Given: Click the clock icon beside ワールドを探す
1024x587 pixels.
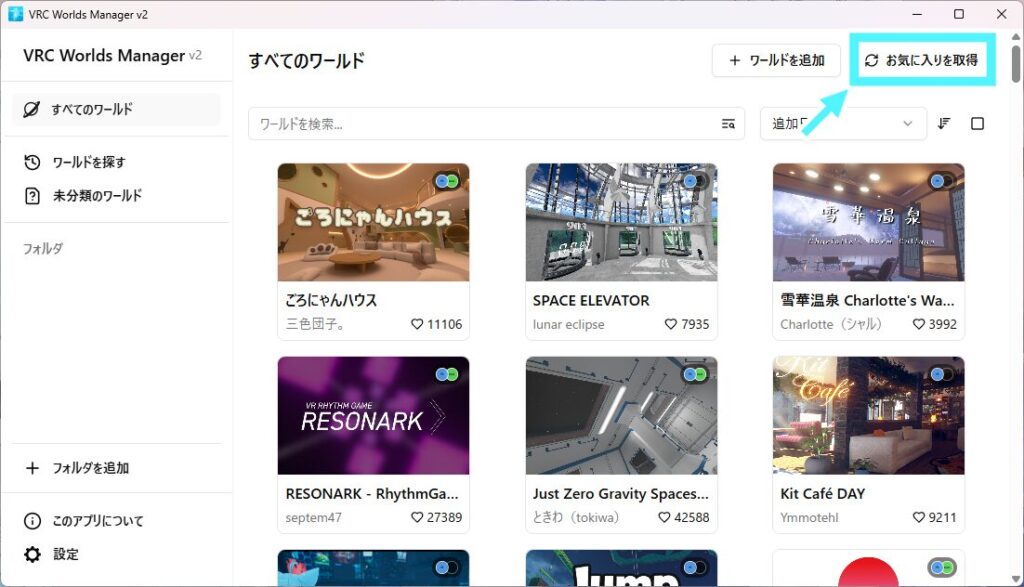Looking at the screenshot, I should (x=32, y=162).
